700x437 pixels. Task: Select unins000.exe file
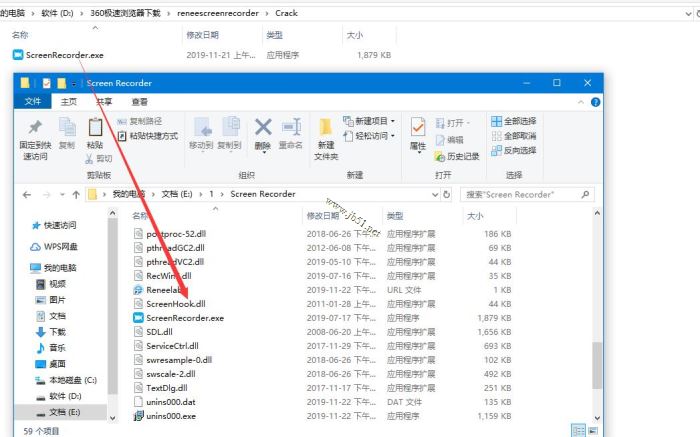point(165,416)
